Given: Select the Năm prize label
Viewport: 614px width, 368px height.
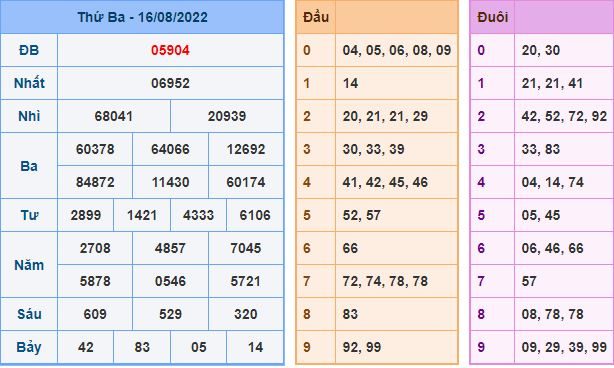Looking at the screenshot, I should point(29,265).
